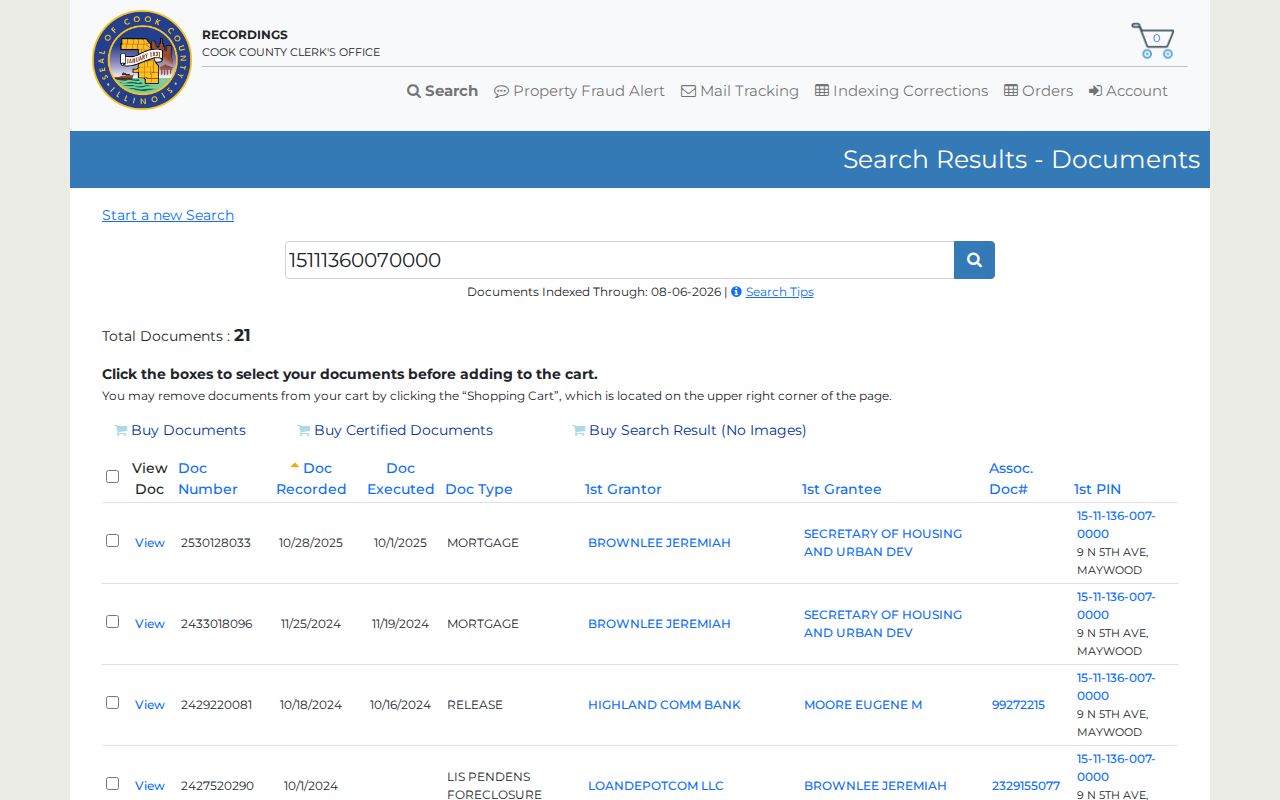Click grantor LOANDEPOTCOM LLC
Viewport: 1280px width, 800px height.
(656, 786)
